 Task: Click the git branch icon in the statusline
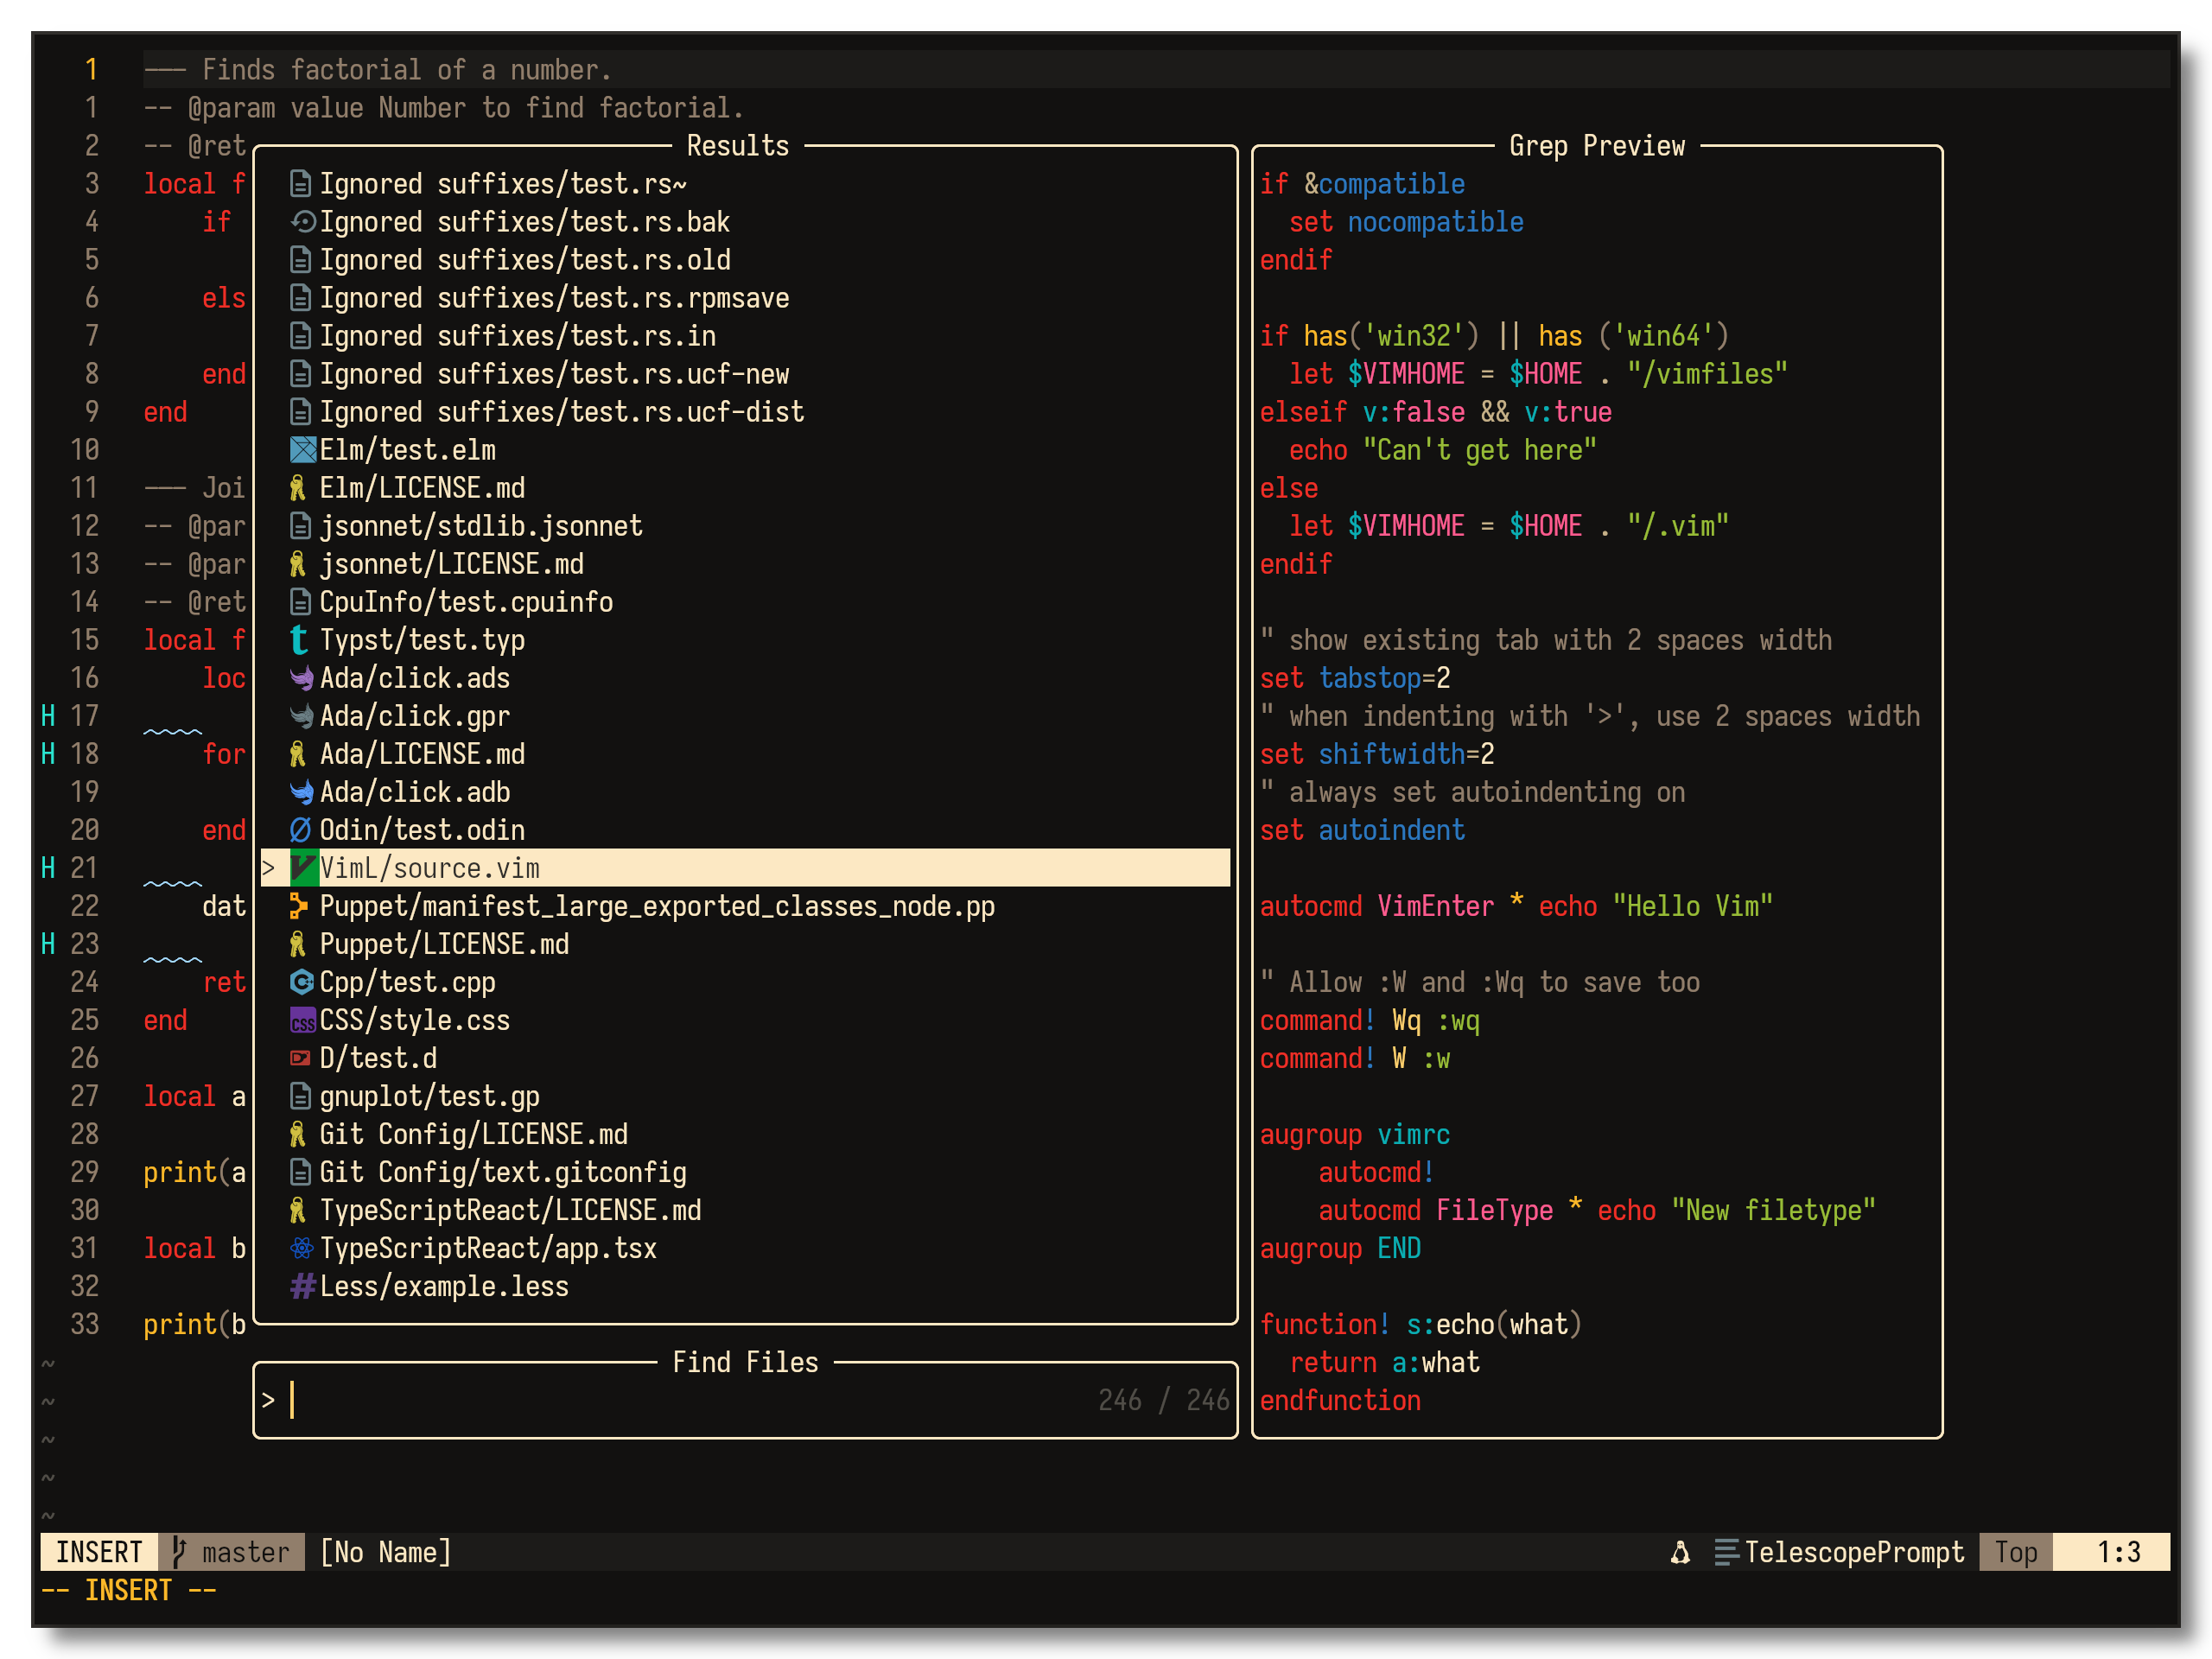(180, 1552)
